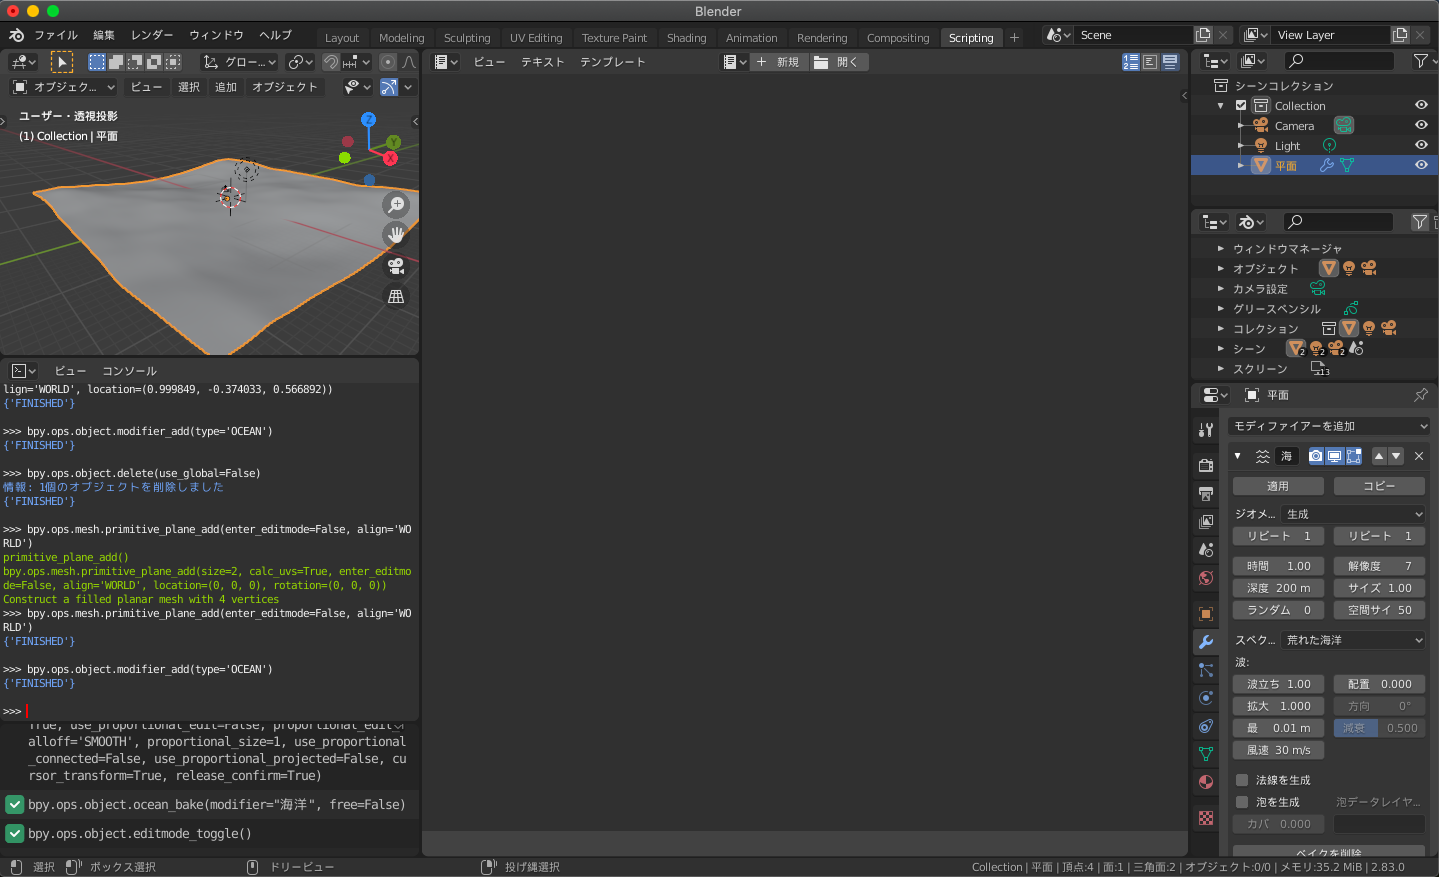Screen dimensions: 1439x877
Task: Open モディファイアーを追加 dropdown
Action: 1329,426
